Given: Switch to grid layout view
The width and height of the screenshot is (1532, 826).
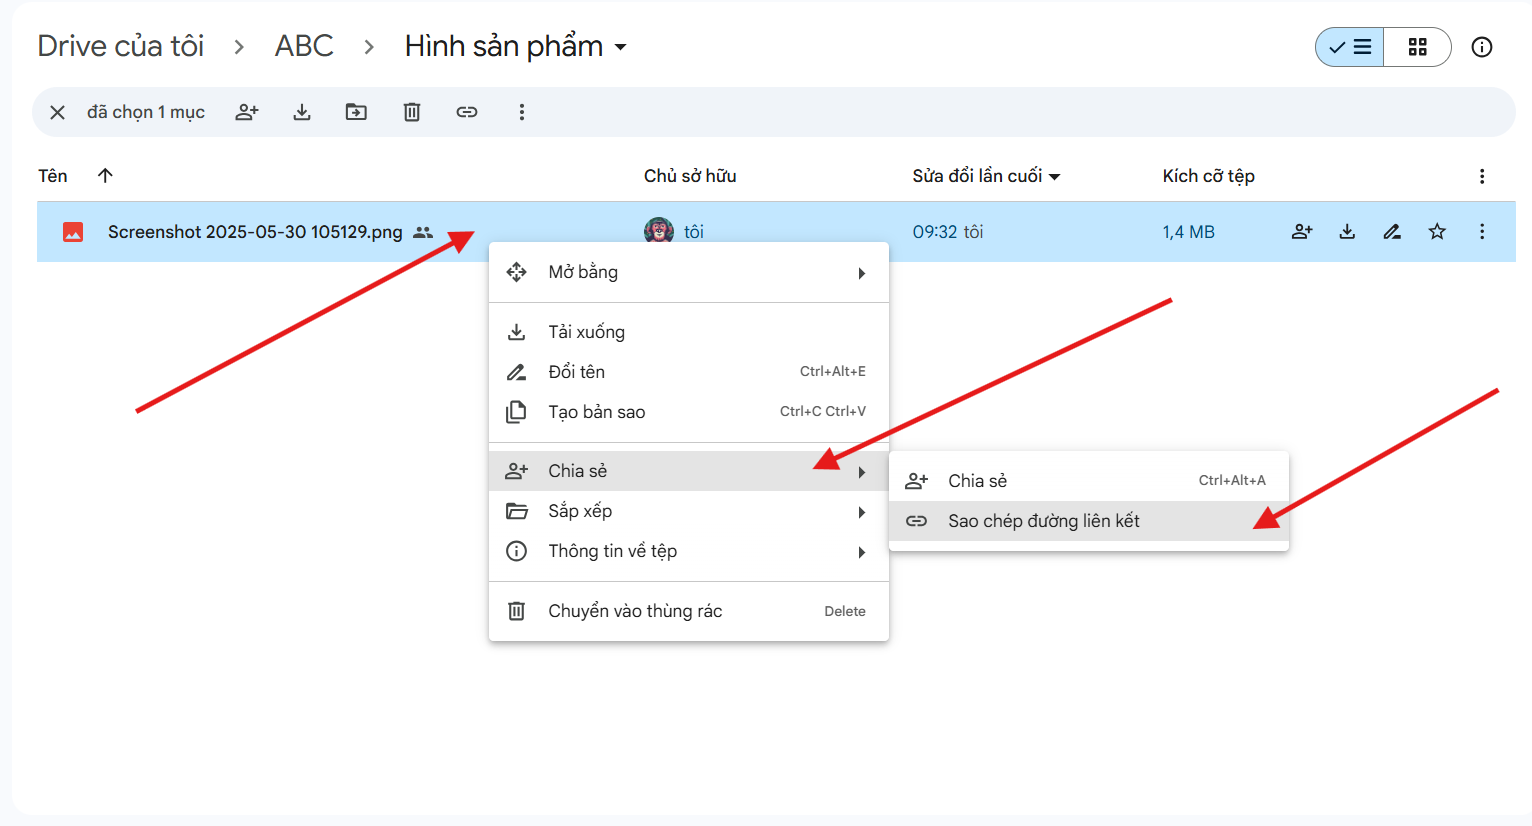Looking at the screenshot, I should [x=1417, y=47].
